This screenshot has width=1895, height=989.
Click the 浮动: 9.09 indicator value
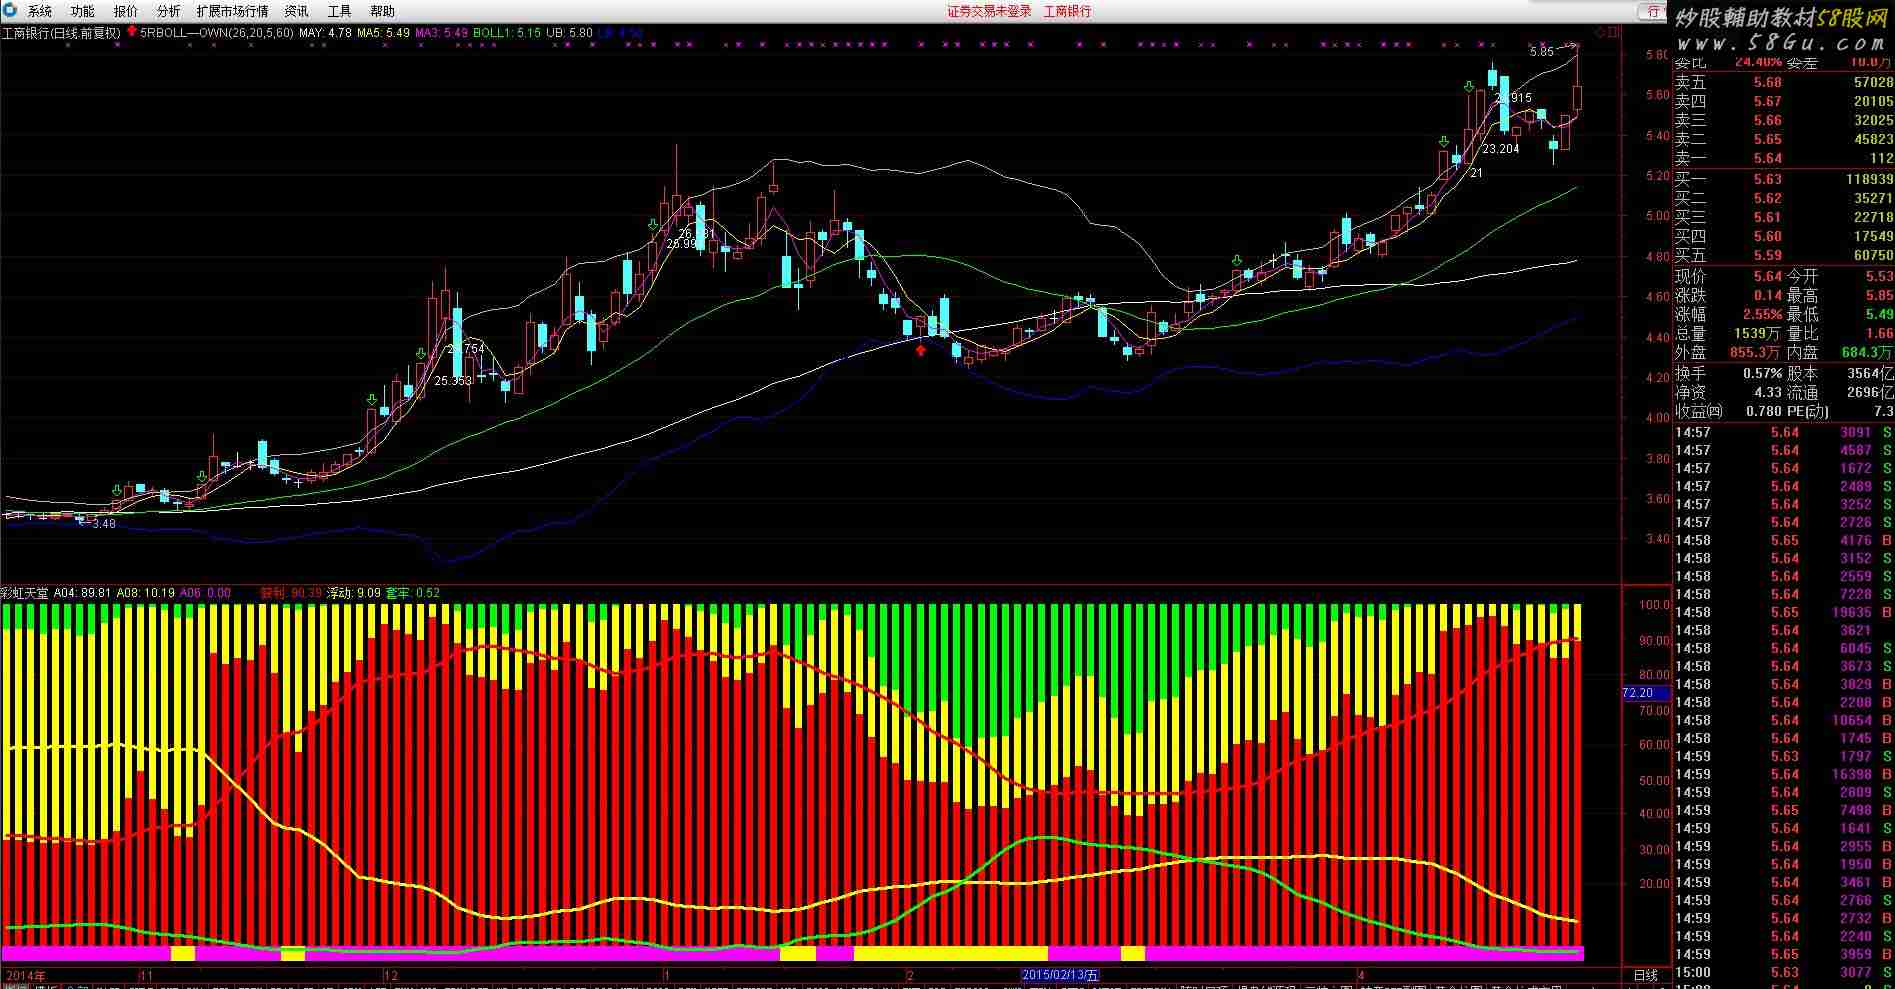click(354, 593)
